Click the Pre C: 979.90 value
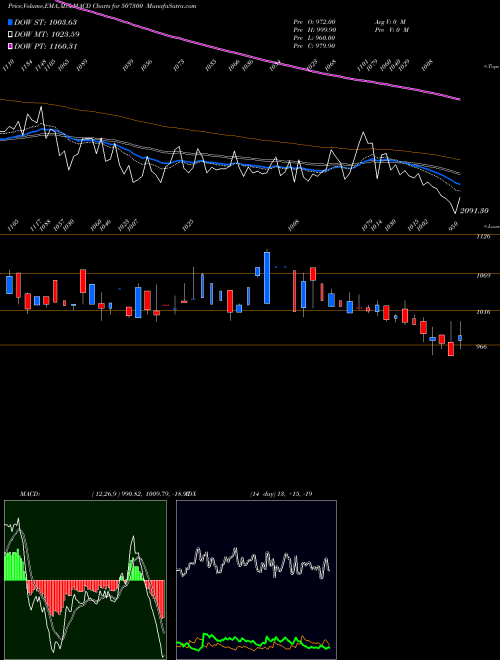Image resolution: width=500 pixels, height=660 pixels. (314, 46)
